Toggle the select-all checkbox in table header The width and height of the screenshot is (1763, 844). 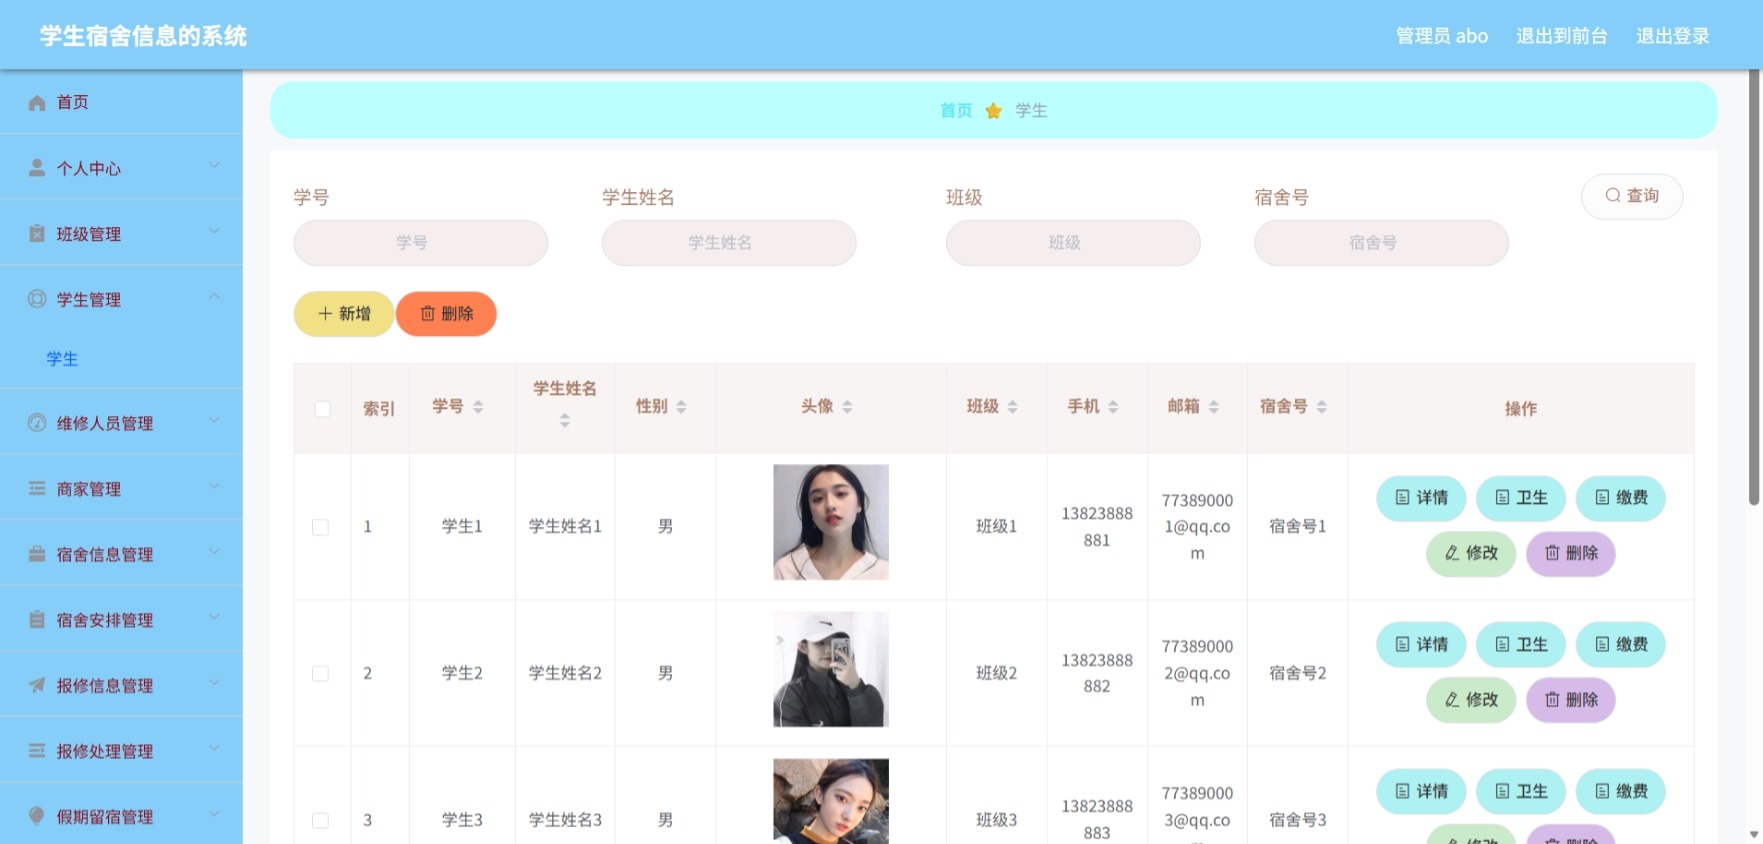click(x=322, y=408)
